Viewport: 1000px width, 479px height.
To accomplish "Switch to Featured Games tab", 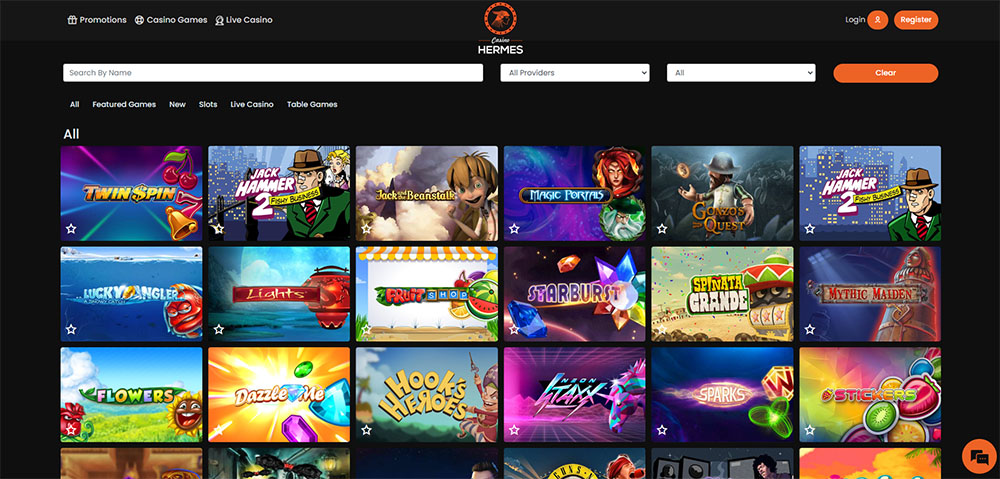I will click(124, 104).
